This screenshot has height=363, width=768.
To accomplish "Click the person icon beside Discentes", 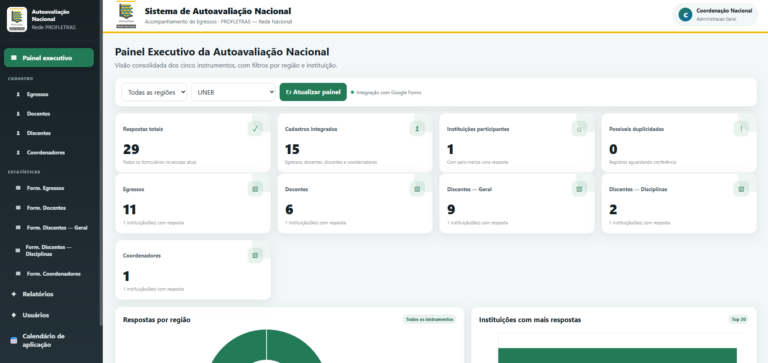I will click(18, 133).
